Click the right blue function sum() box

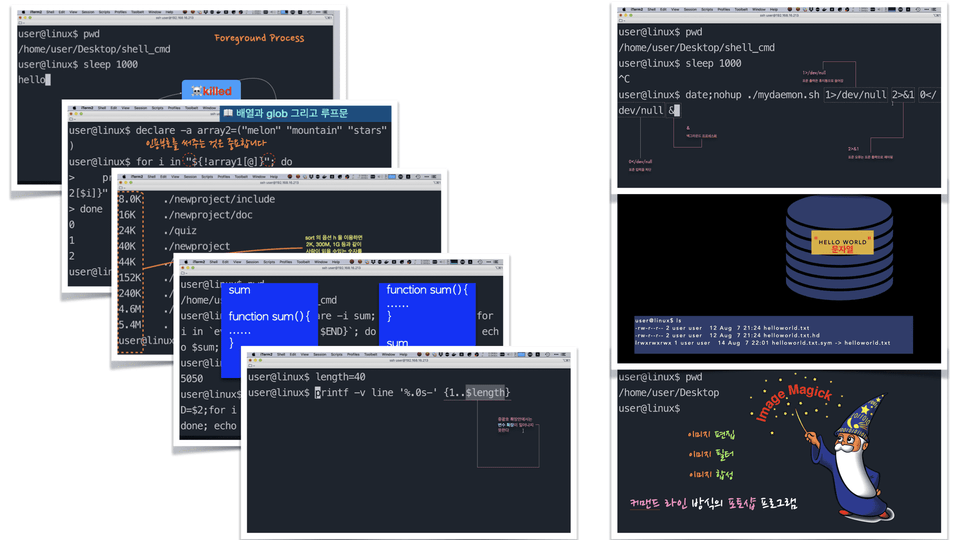click(427, 312)
